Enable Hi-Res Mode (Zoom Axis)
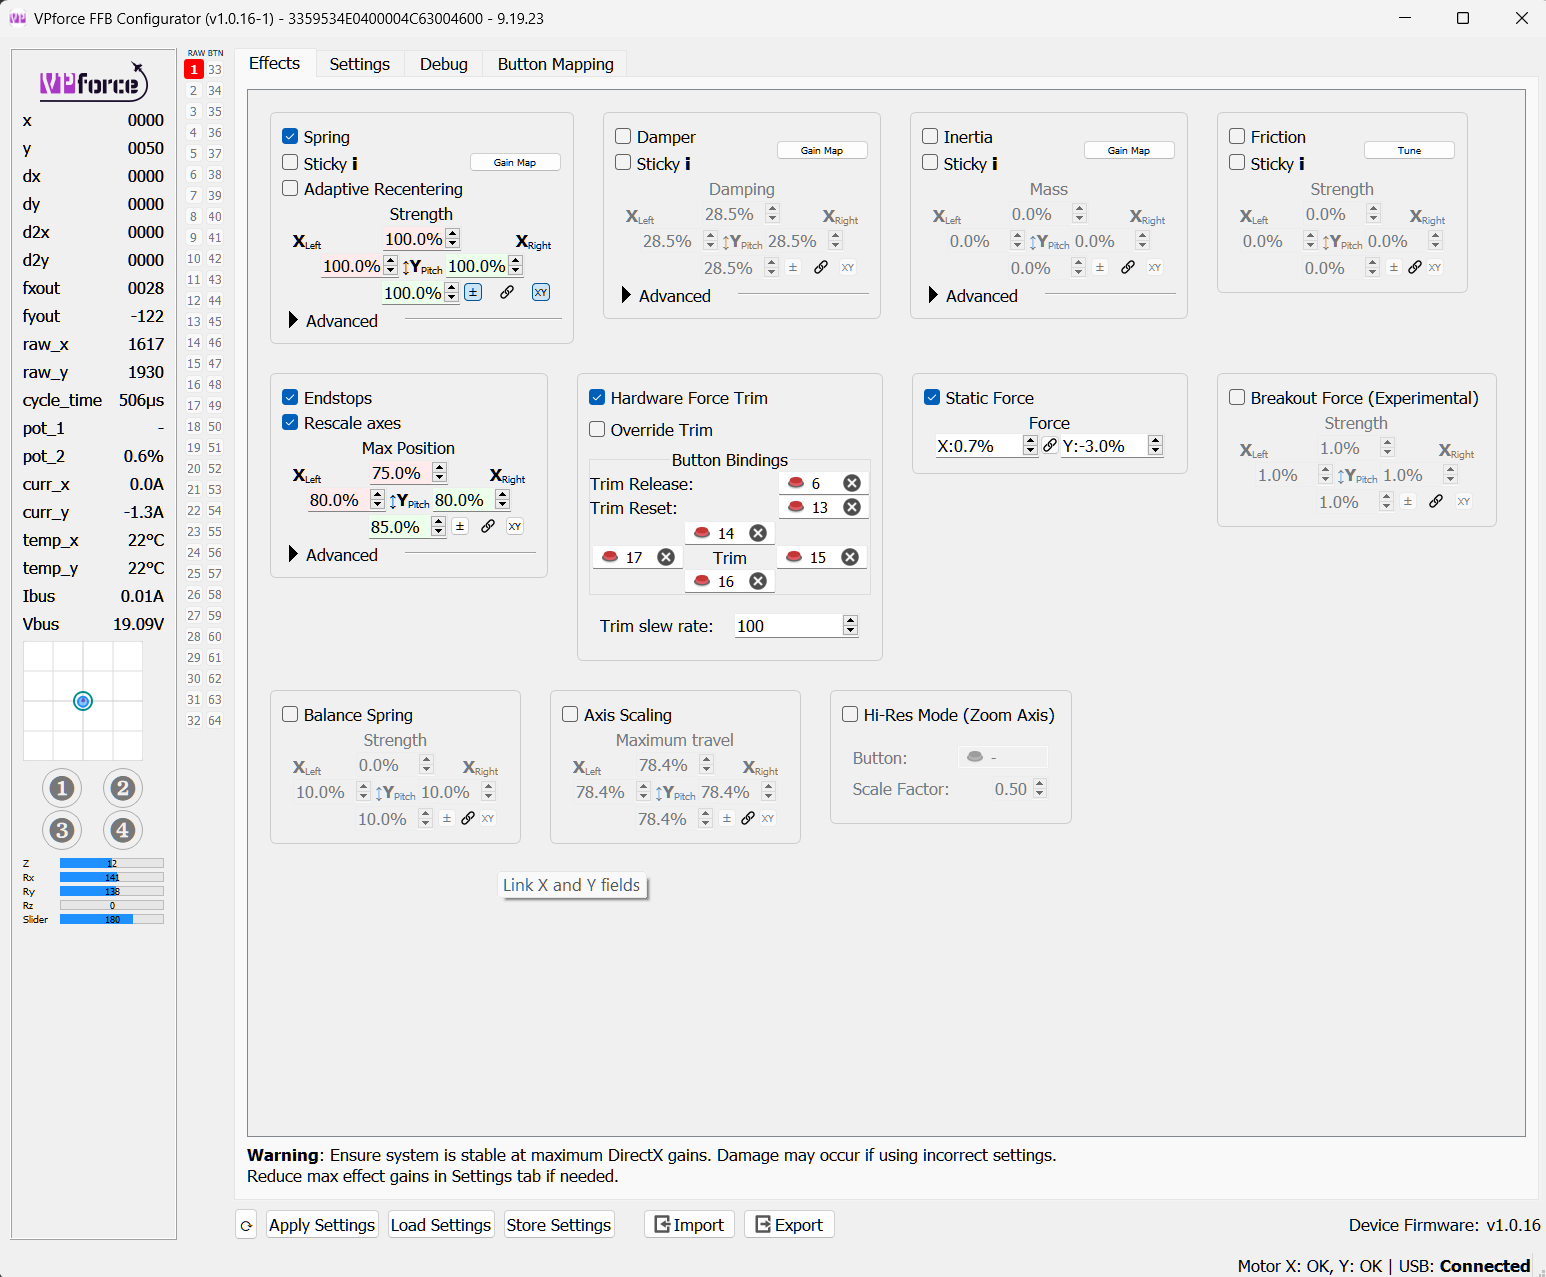Screen dimensions: 1546x1277 click(850, 714)
